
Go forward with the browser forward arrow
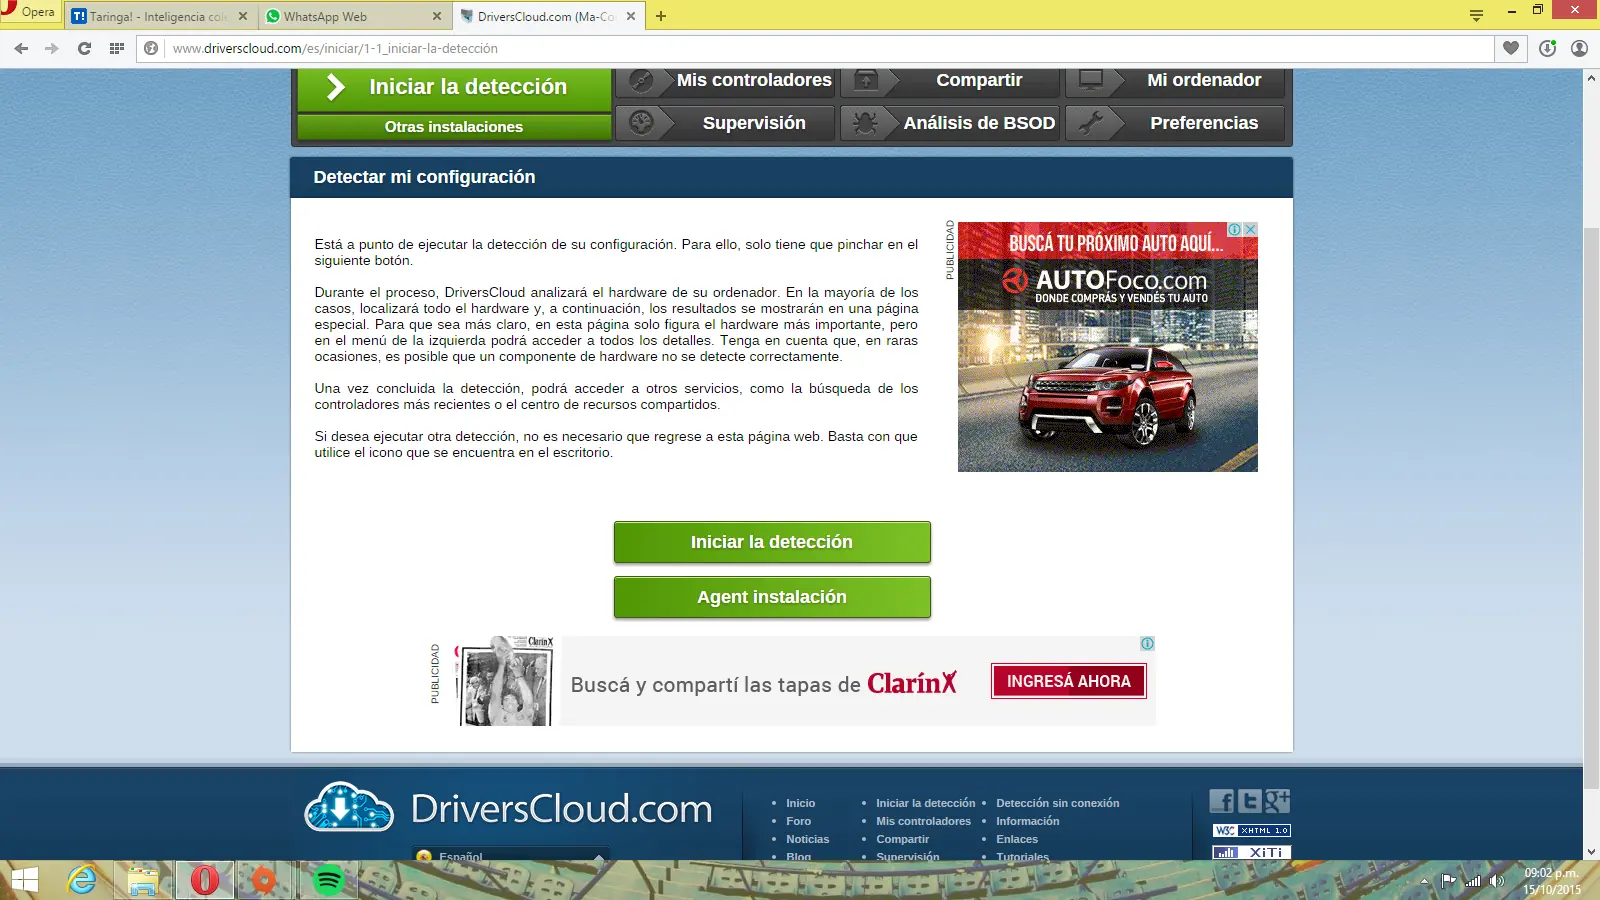click(52, 48)
